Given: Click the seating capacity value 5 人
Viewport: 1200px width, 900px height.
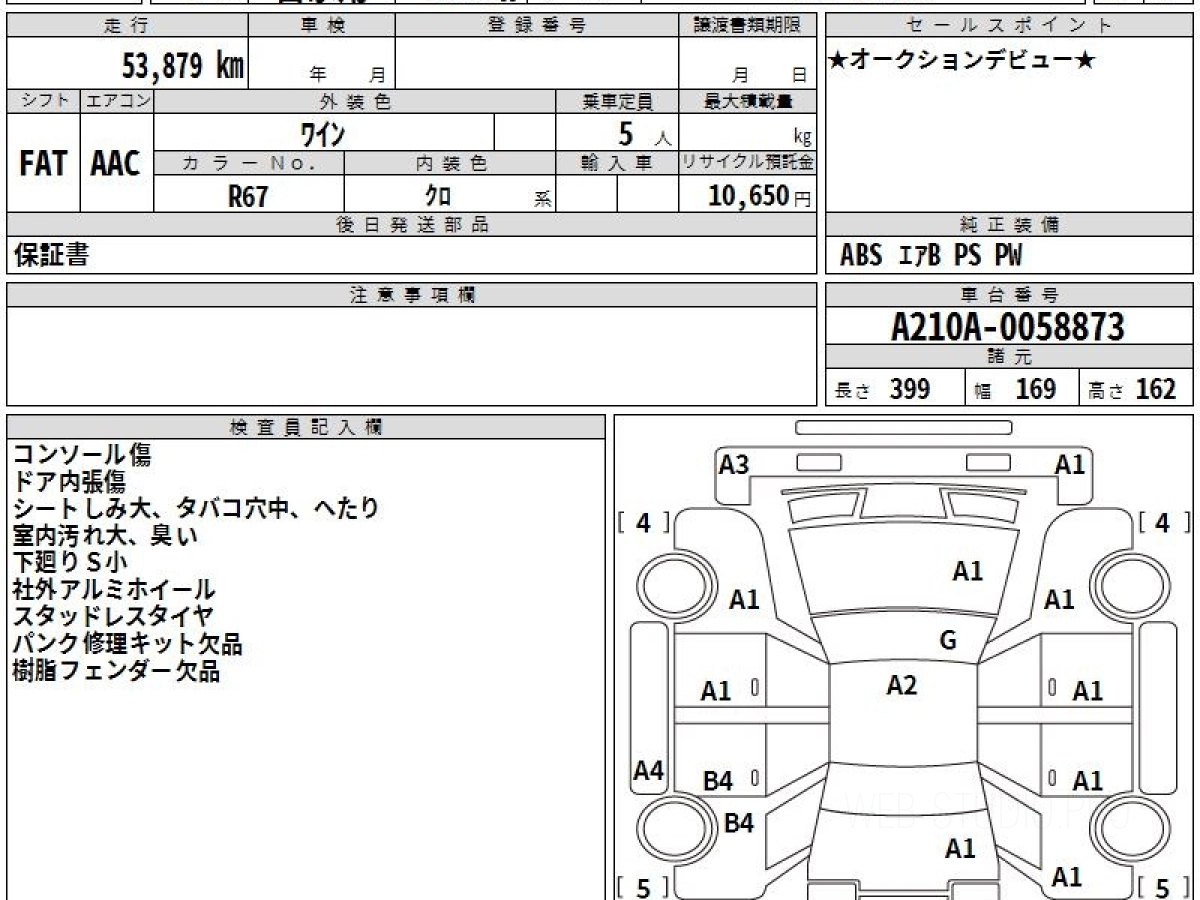Looking at the screenshot, I should coord(645,133).
